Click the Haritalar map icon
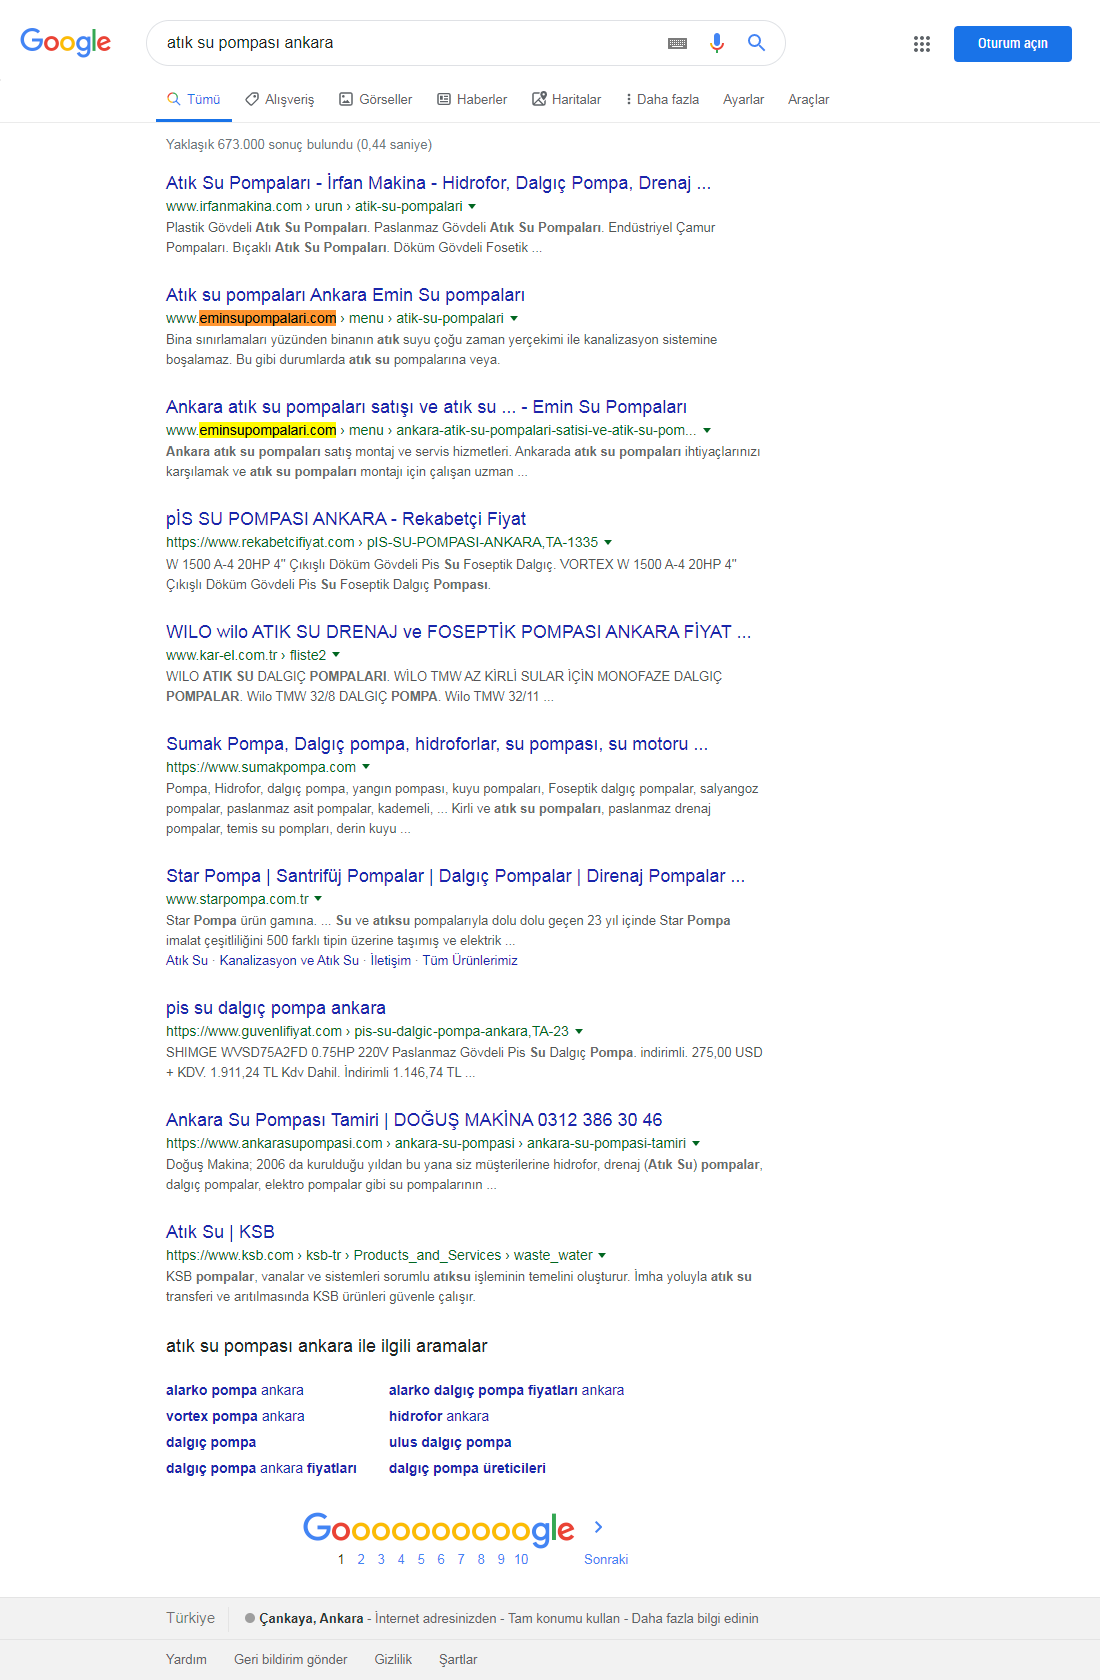 click(x=539, y=99)
